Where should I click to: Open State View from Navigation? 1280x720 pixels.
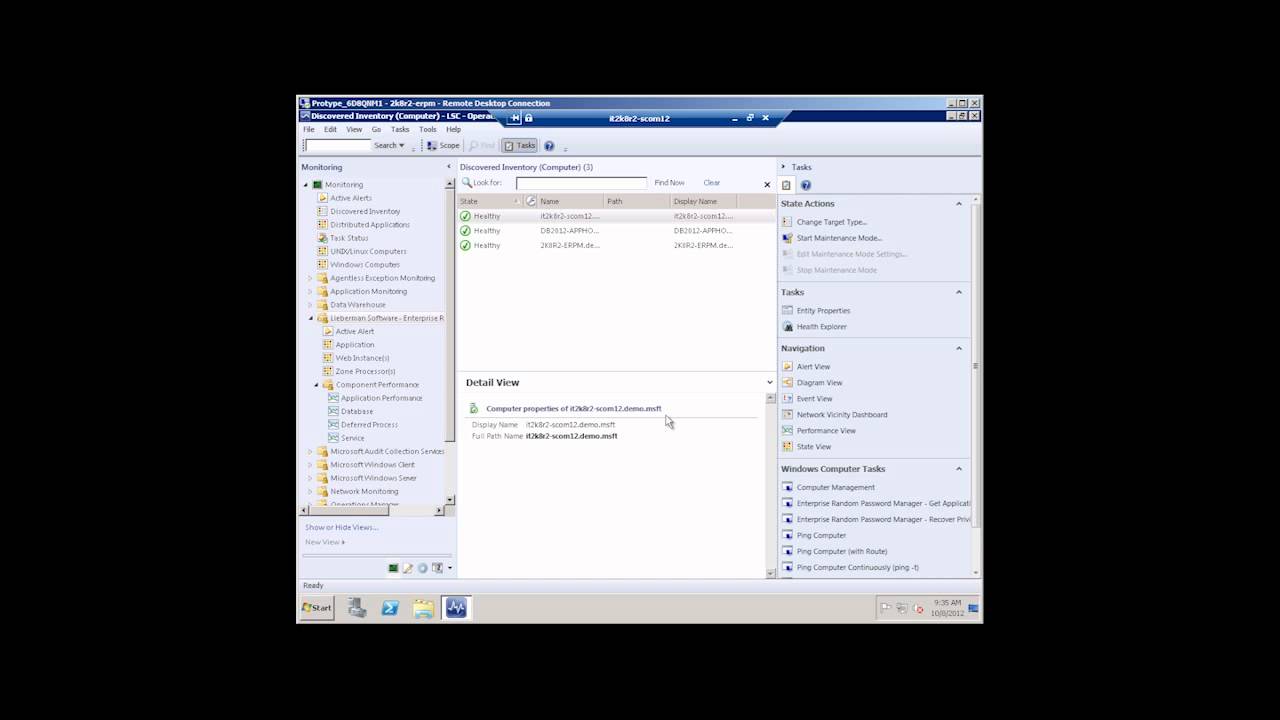pos(814,447)
